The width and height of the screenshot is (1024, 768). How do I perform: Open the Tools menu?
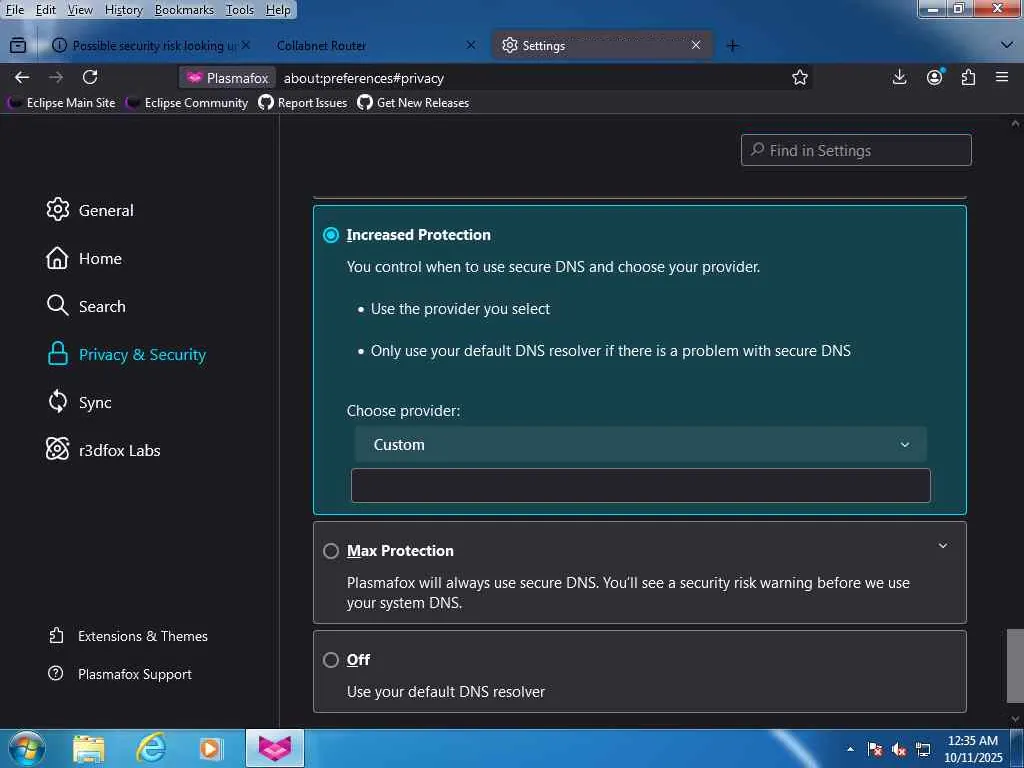point(240,10)
